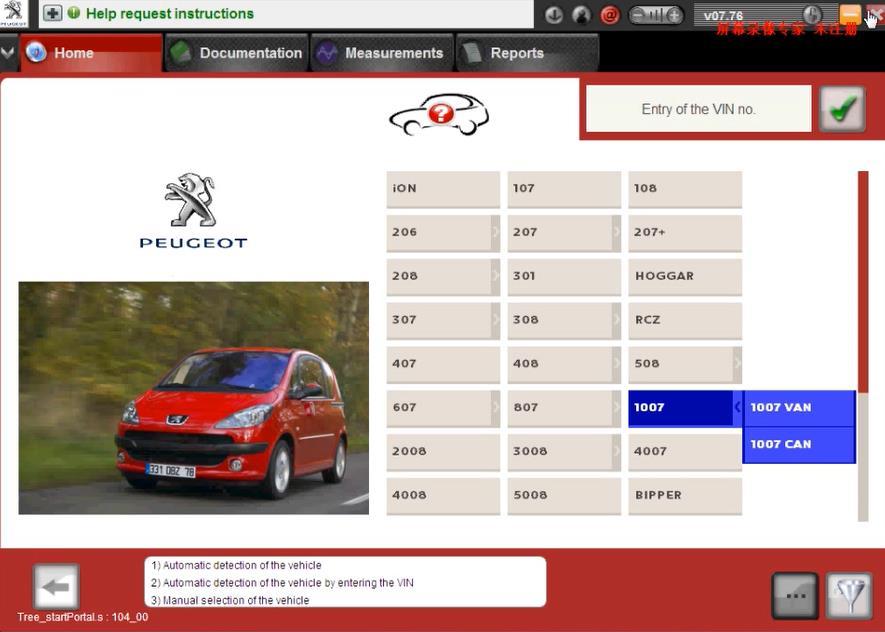Click the red Peugeot 1007 photo
The image size is (885, 632).
coord(194,398)
